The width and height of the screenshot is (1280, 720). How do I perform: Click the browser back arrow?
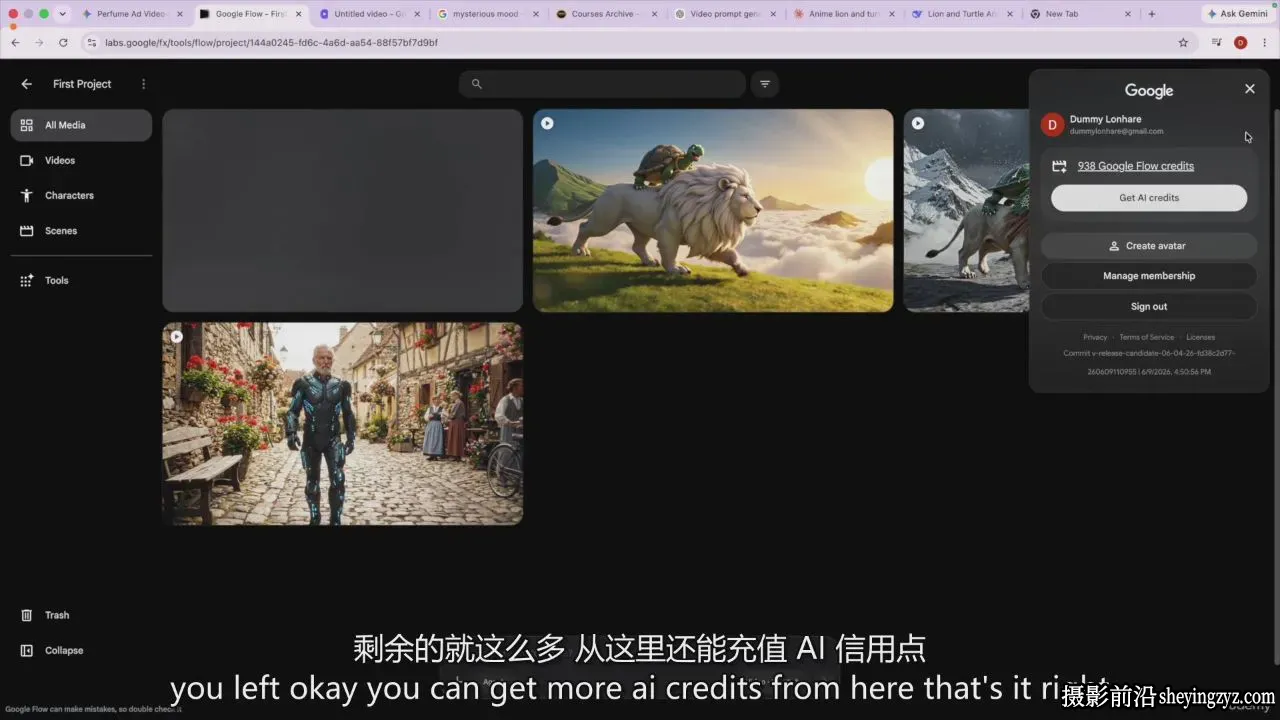[15, 43]
